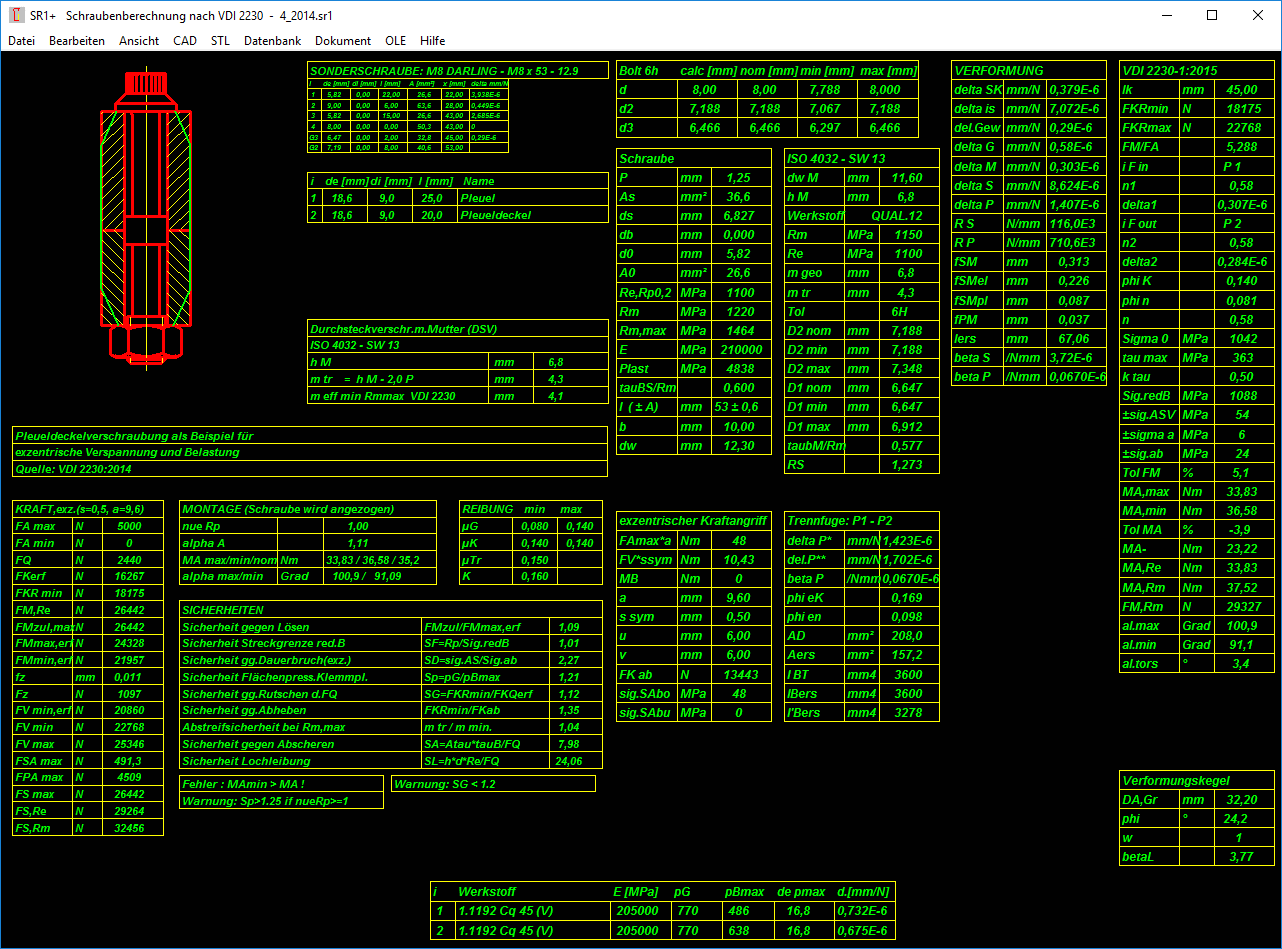
Task: Open the OLE menu
Action: [396, 41]
